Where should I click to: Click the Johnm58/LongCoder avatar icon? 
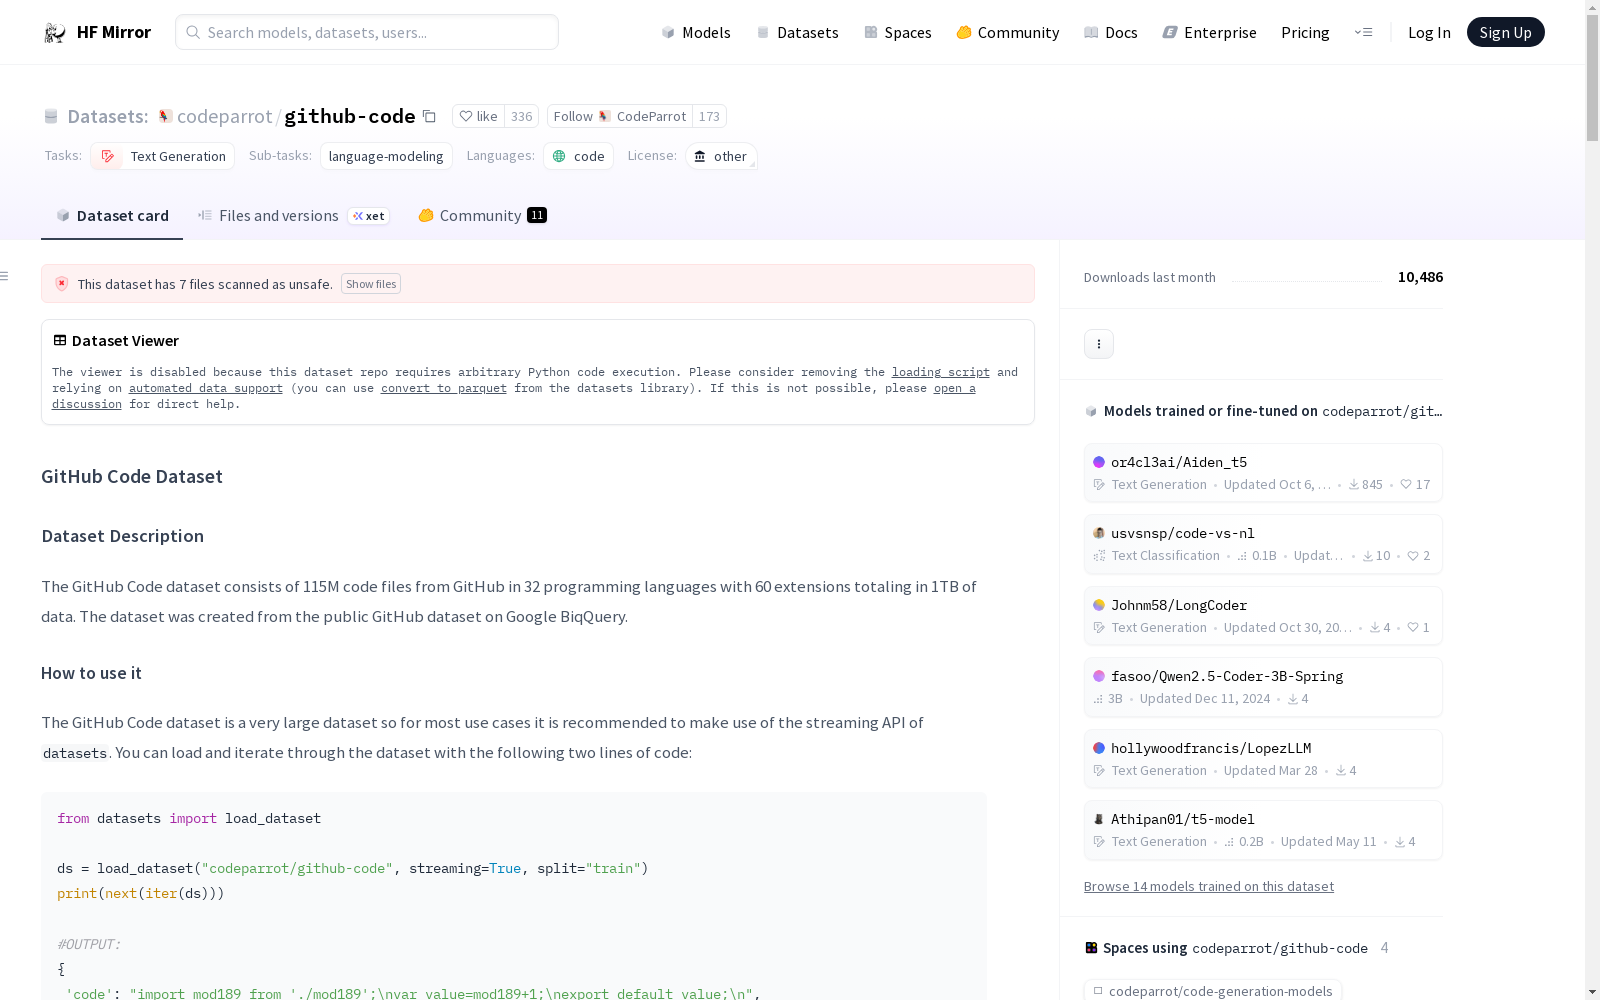[x=1099, y=605]
